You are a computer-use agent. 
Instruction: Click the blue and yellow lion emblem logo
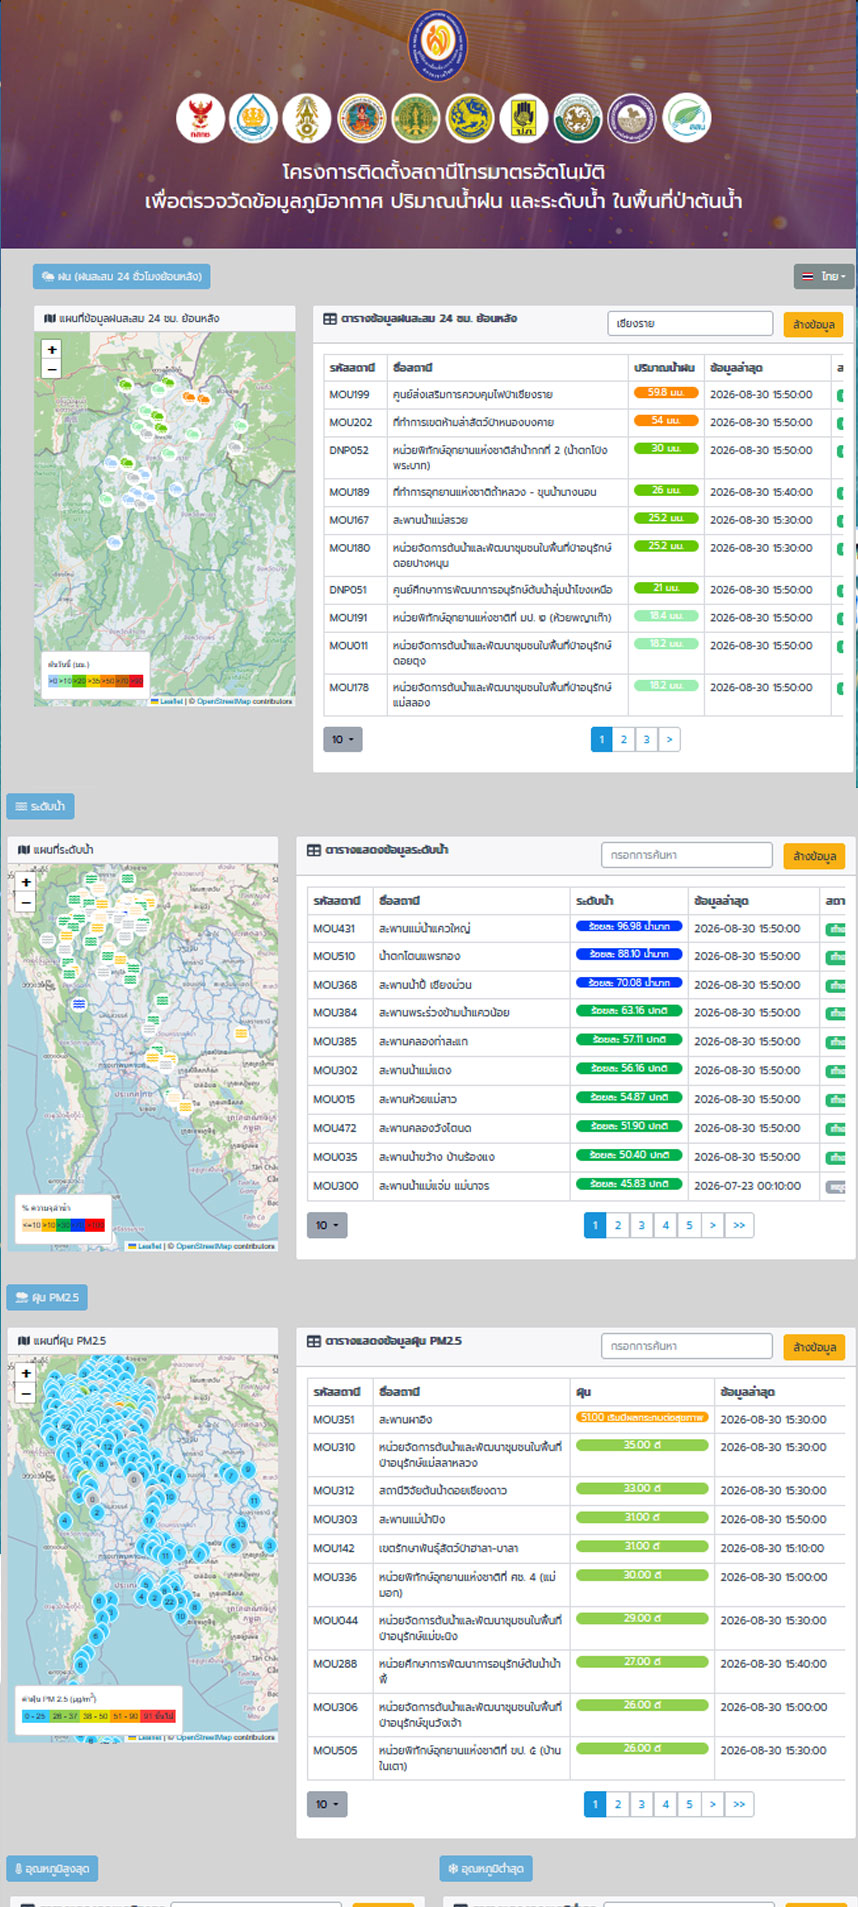[x=470, y=119]
